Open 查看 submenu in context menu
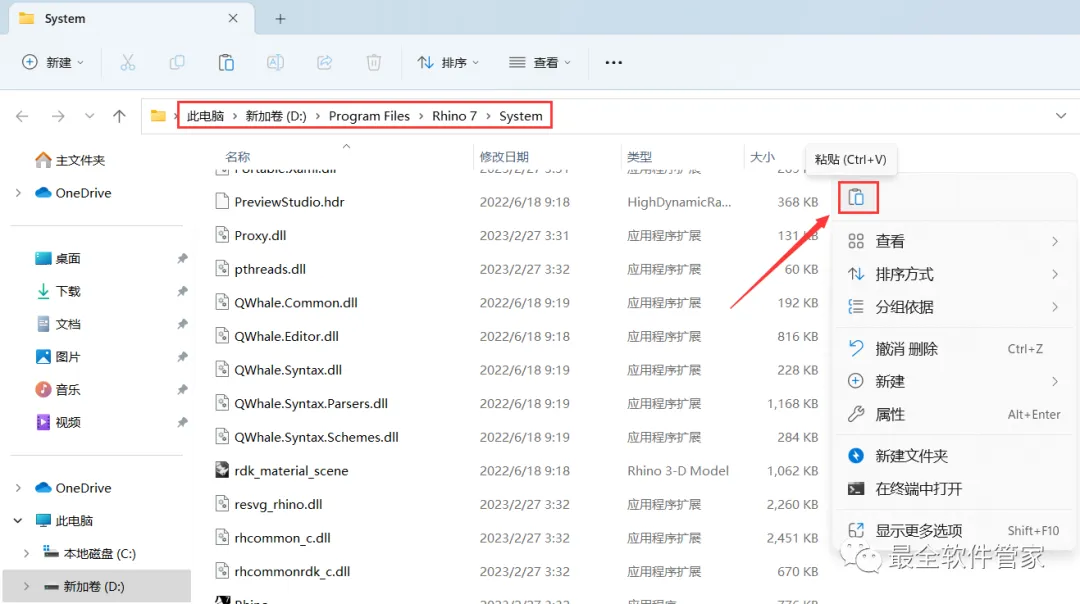The width and height of the screenshot is (1080, 604). pyautogui.click(x=953, y=241)
